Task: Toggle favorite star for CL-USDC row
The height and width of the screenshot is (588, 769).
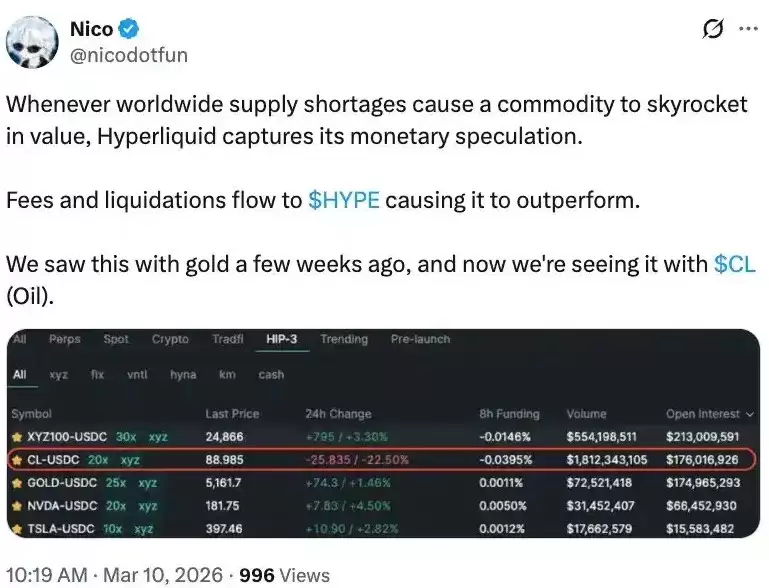Action: (16, 460)
